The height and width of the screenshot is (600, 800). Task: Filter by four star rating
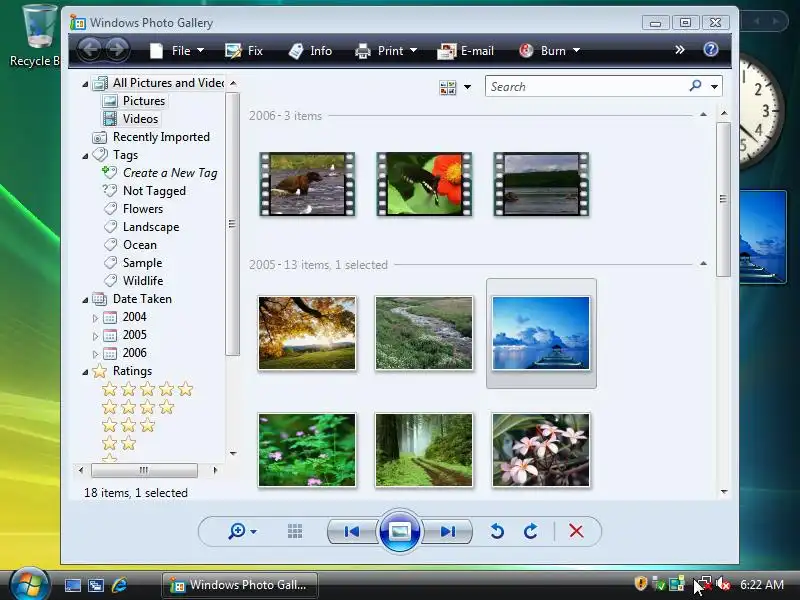pos(138,407)
